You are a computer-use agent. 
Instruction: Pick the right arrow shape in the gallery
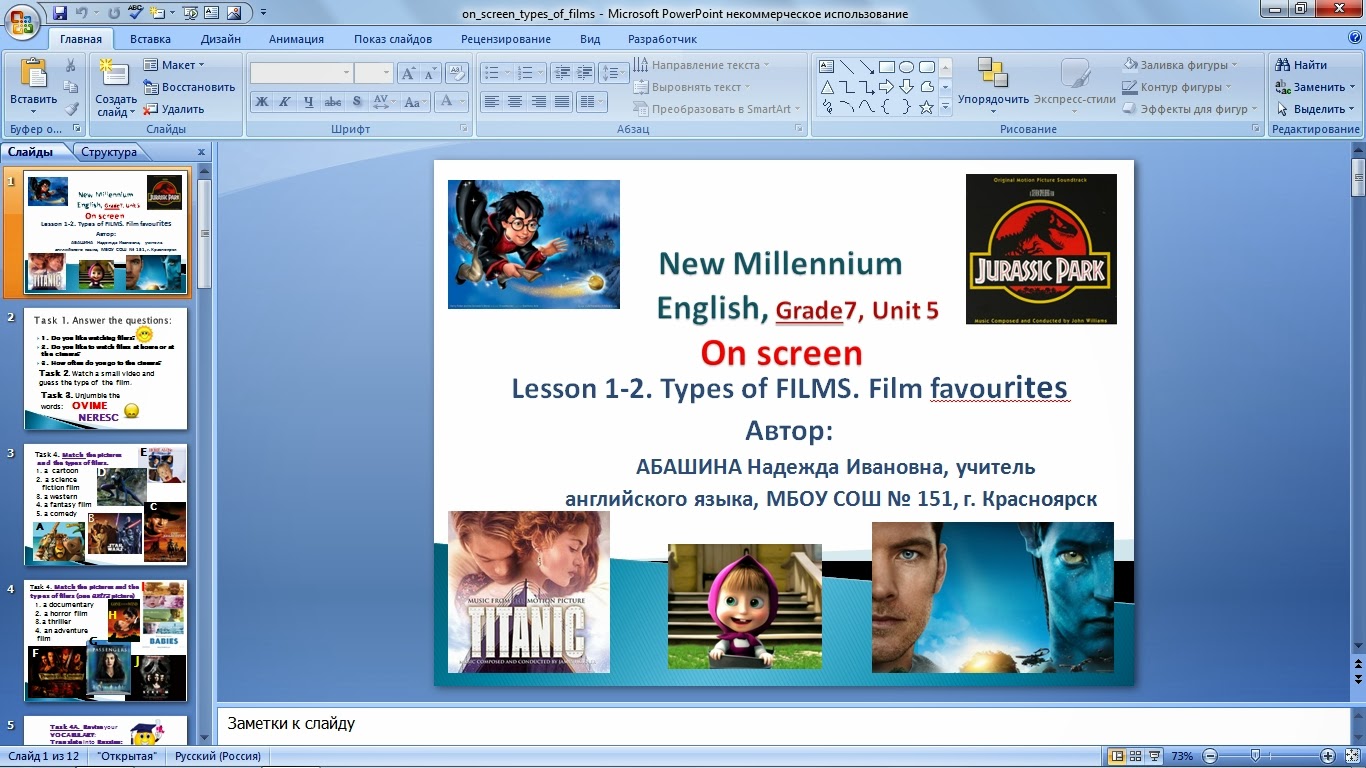pyautogui.click(x=886, y=87)
